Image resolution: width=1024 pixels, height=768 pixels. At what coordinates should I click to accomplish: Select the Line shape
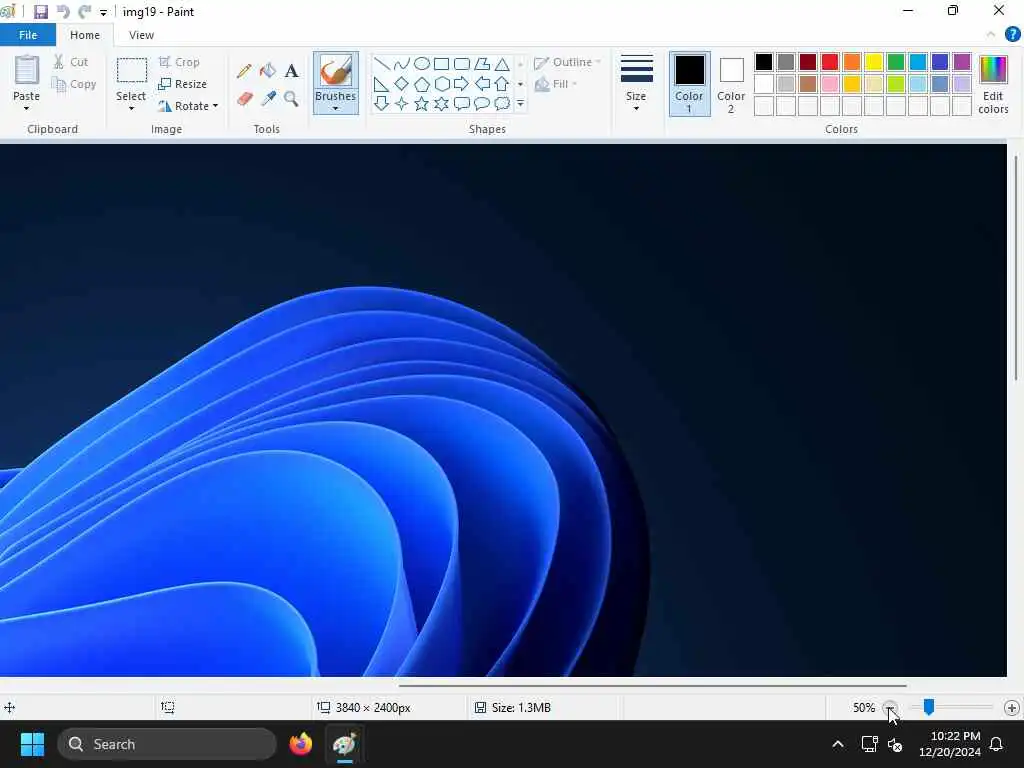pyautogui.click(x=381, y=64)
